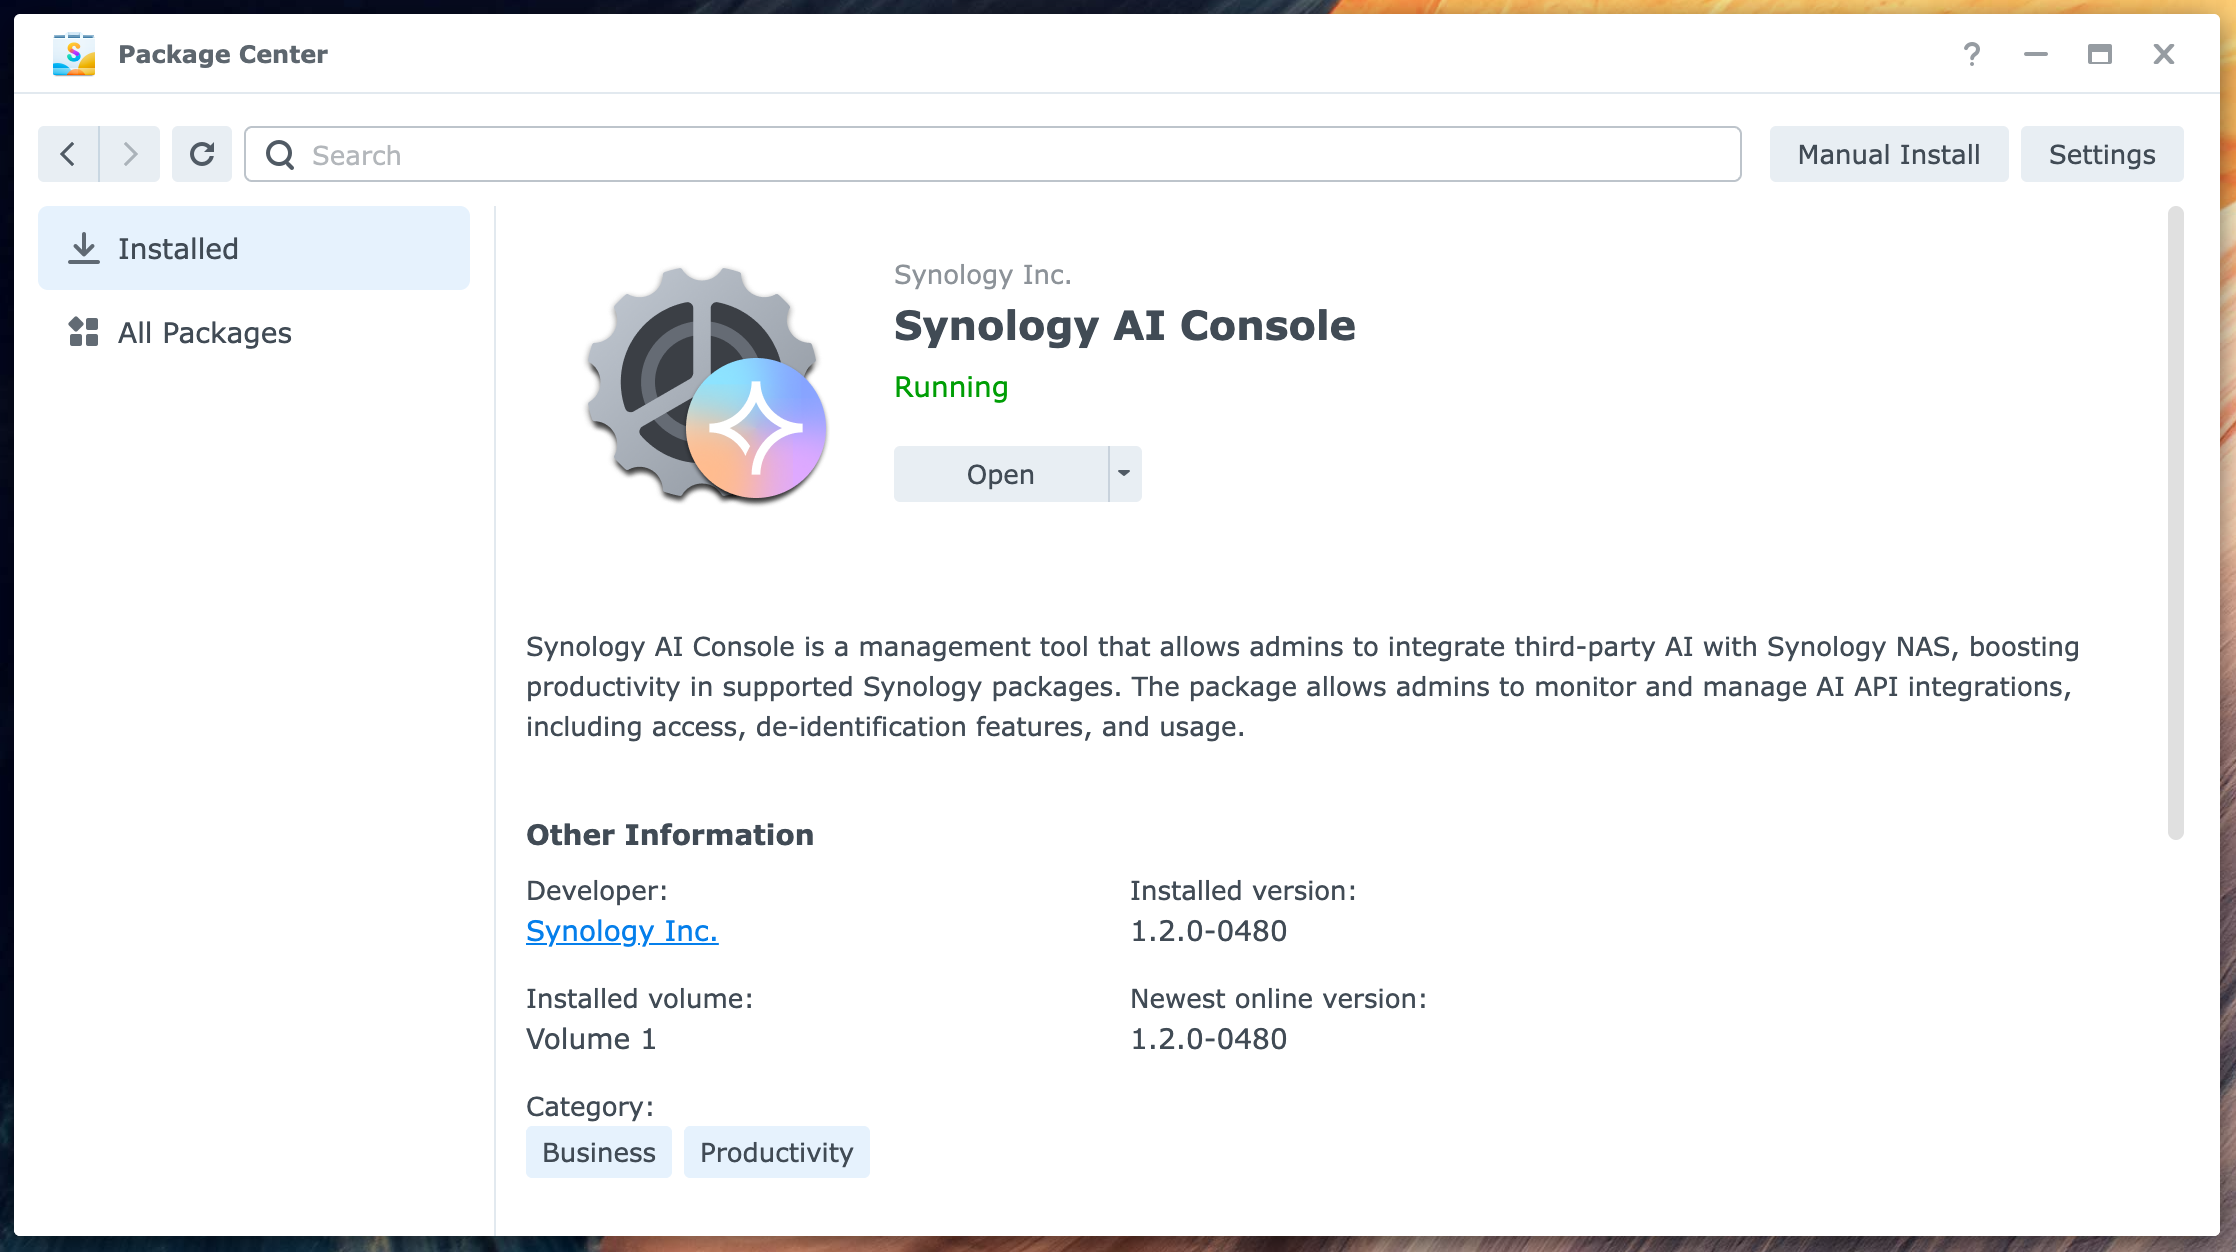Expand the dropdown next to Open
The image size is (2236, 1252).
point(1123,473)
